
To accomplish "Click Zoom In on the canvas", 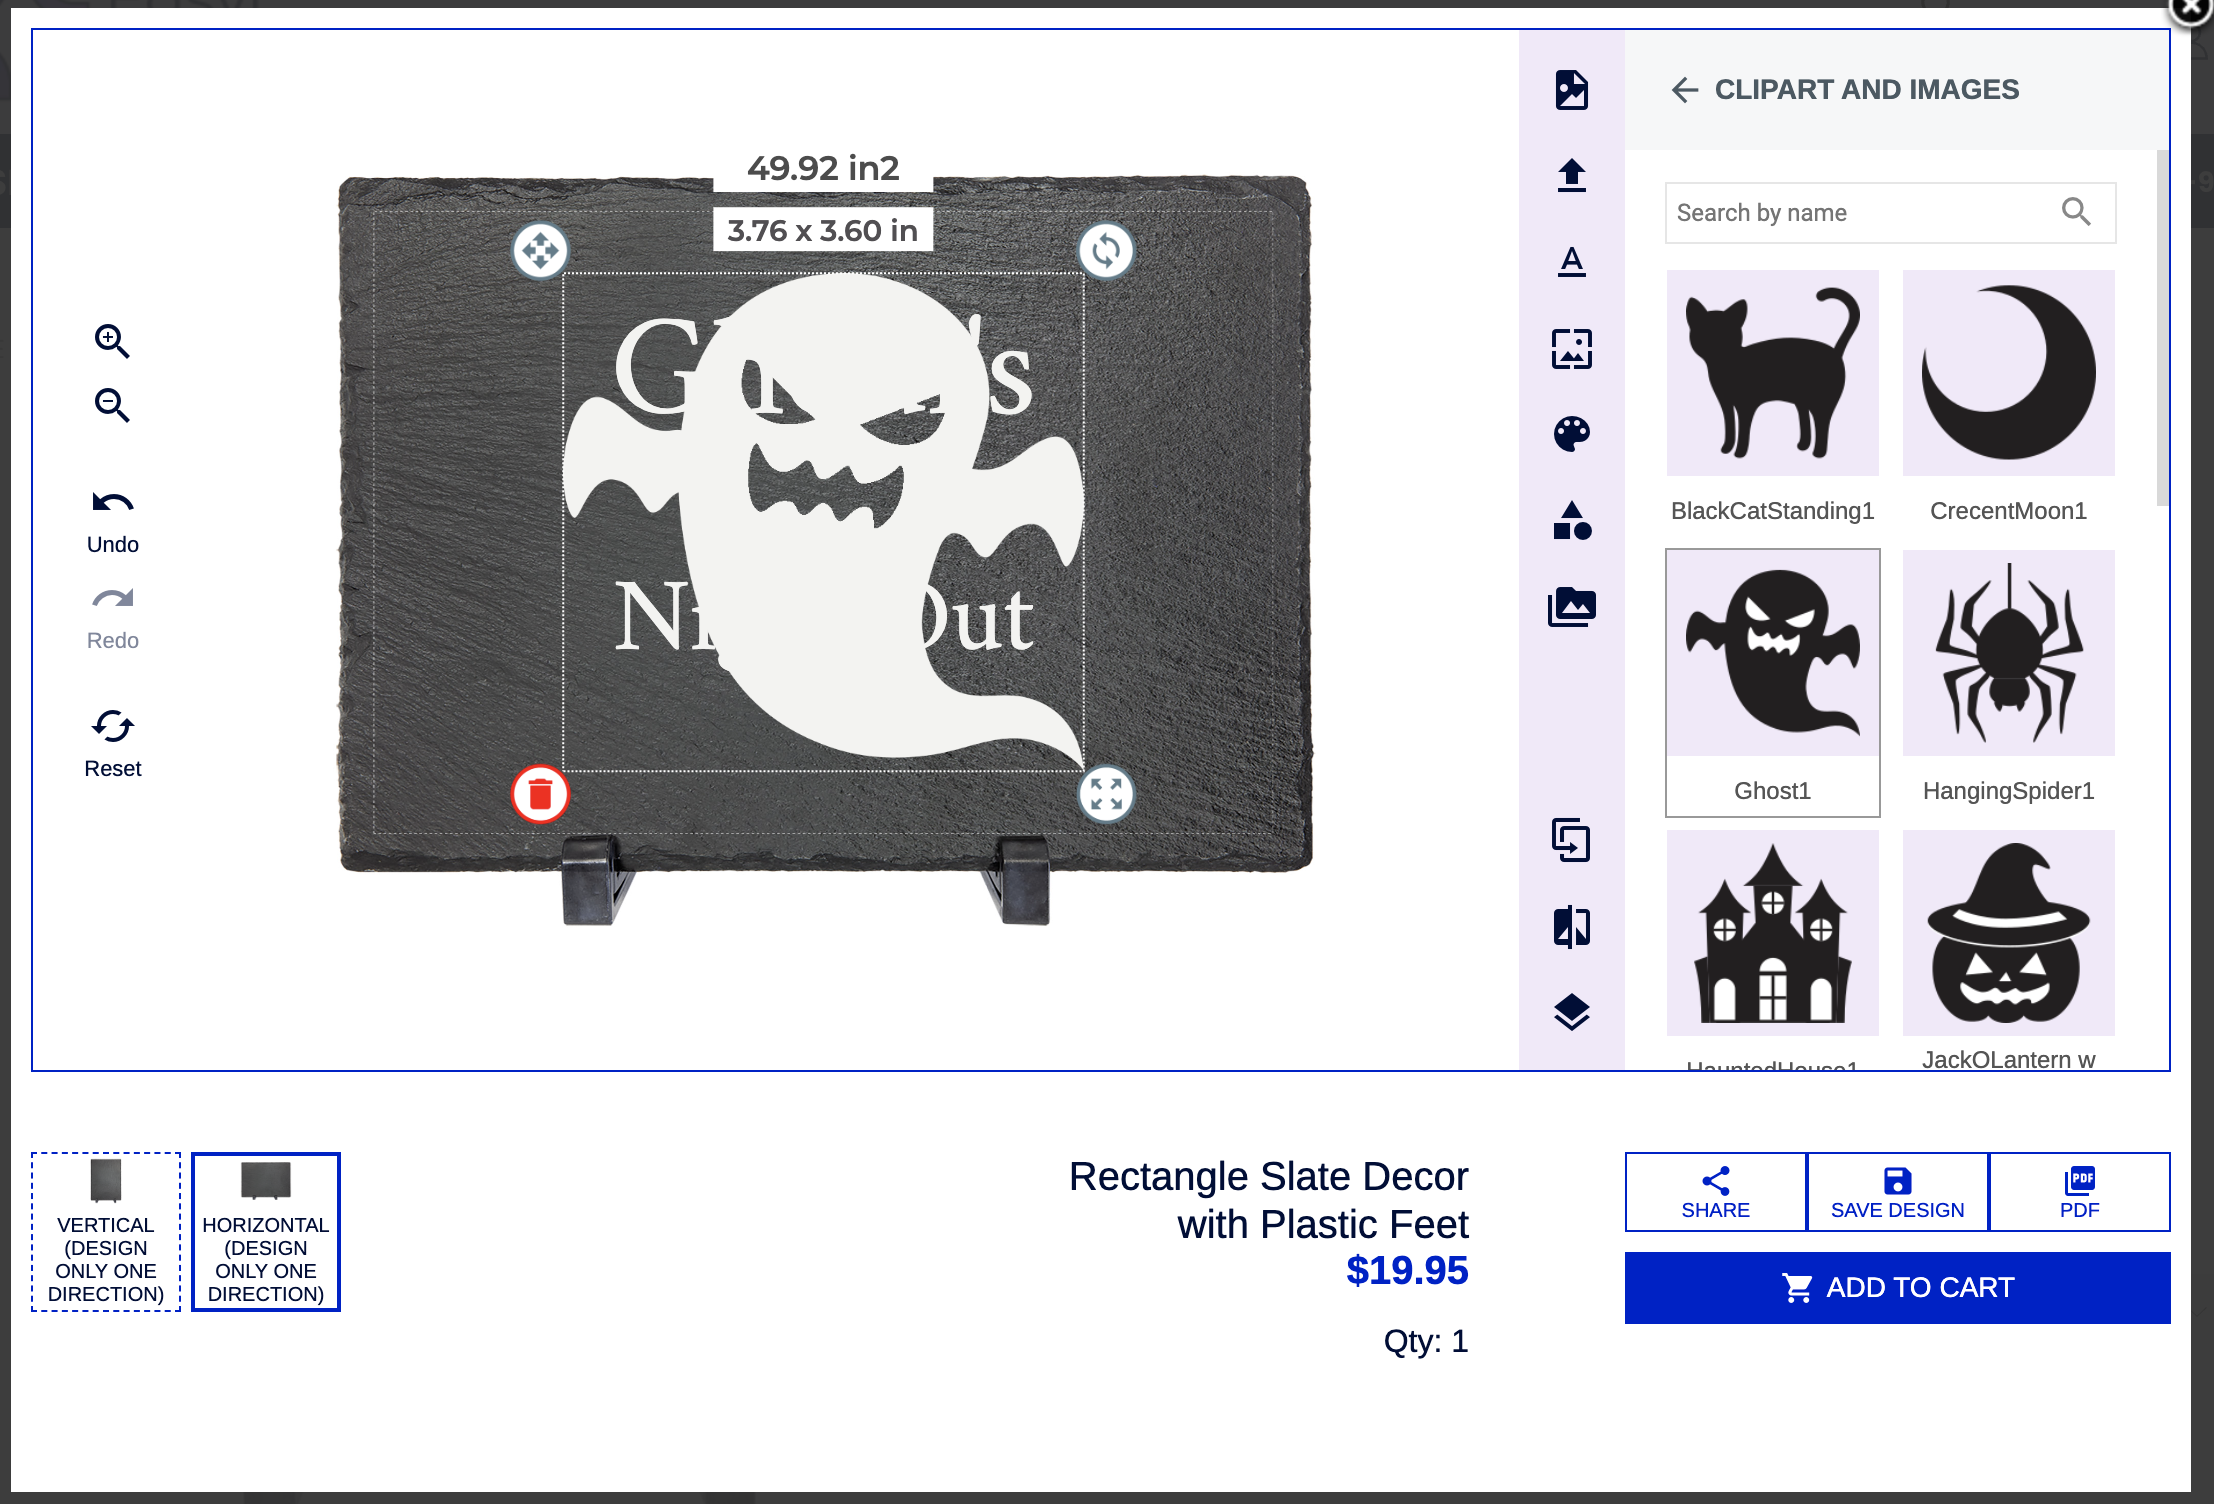I will (x=112, y=341).
